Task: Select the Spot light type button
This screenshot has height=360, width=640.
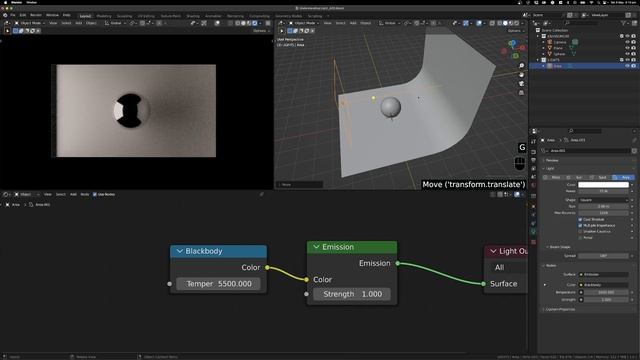Action: click(600, 177)
